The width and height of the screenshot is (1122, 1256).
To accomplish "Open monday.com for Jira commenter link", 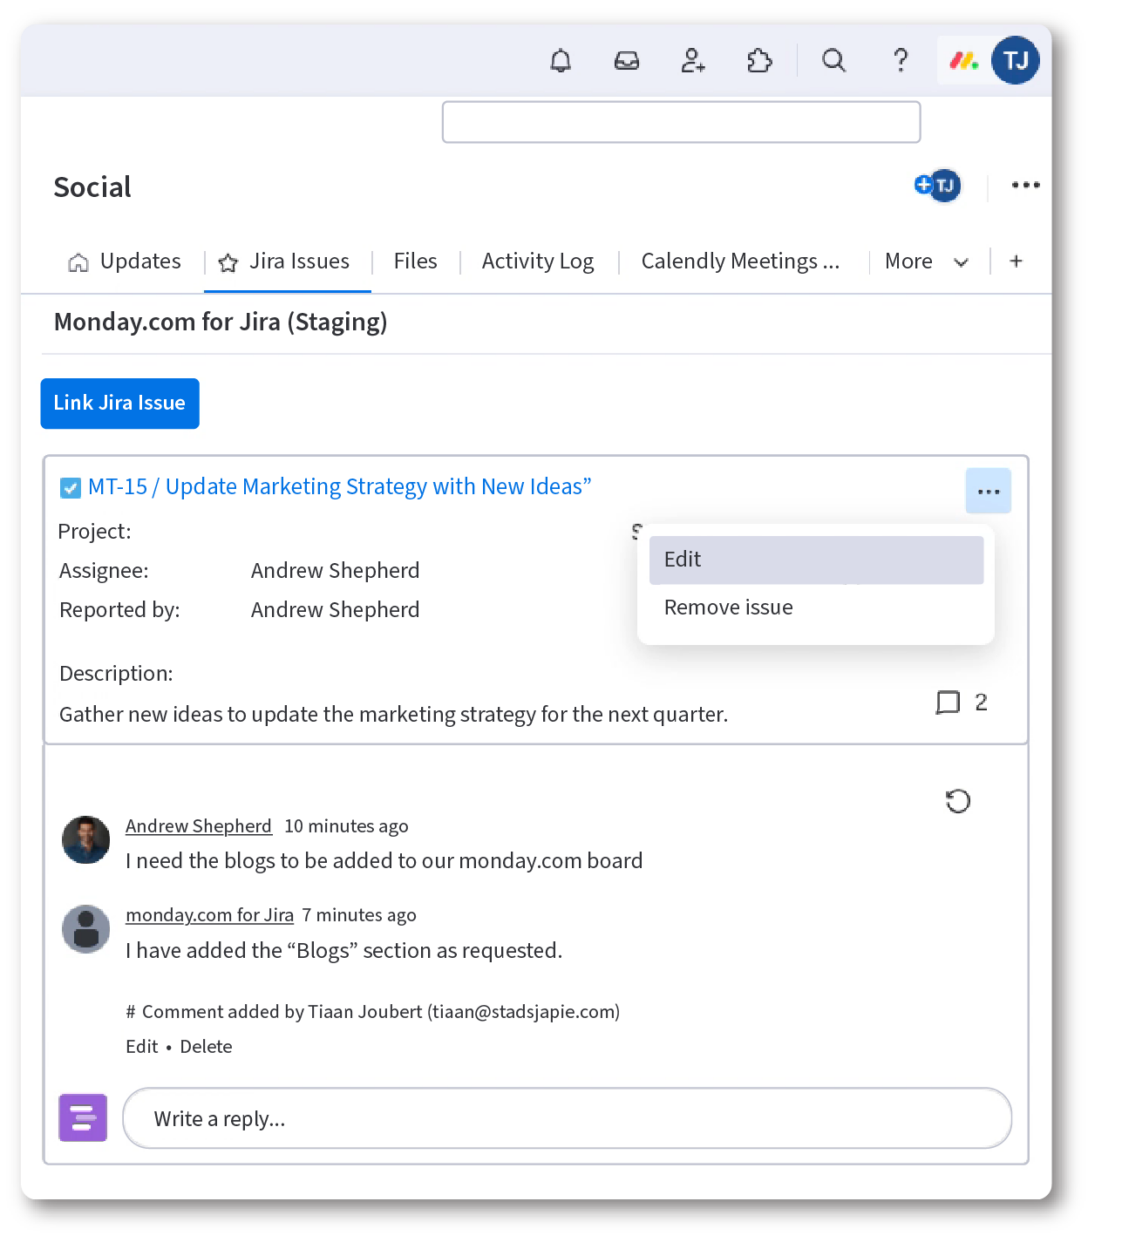I will (209, 915).
